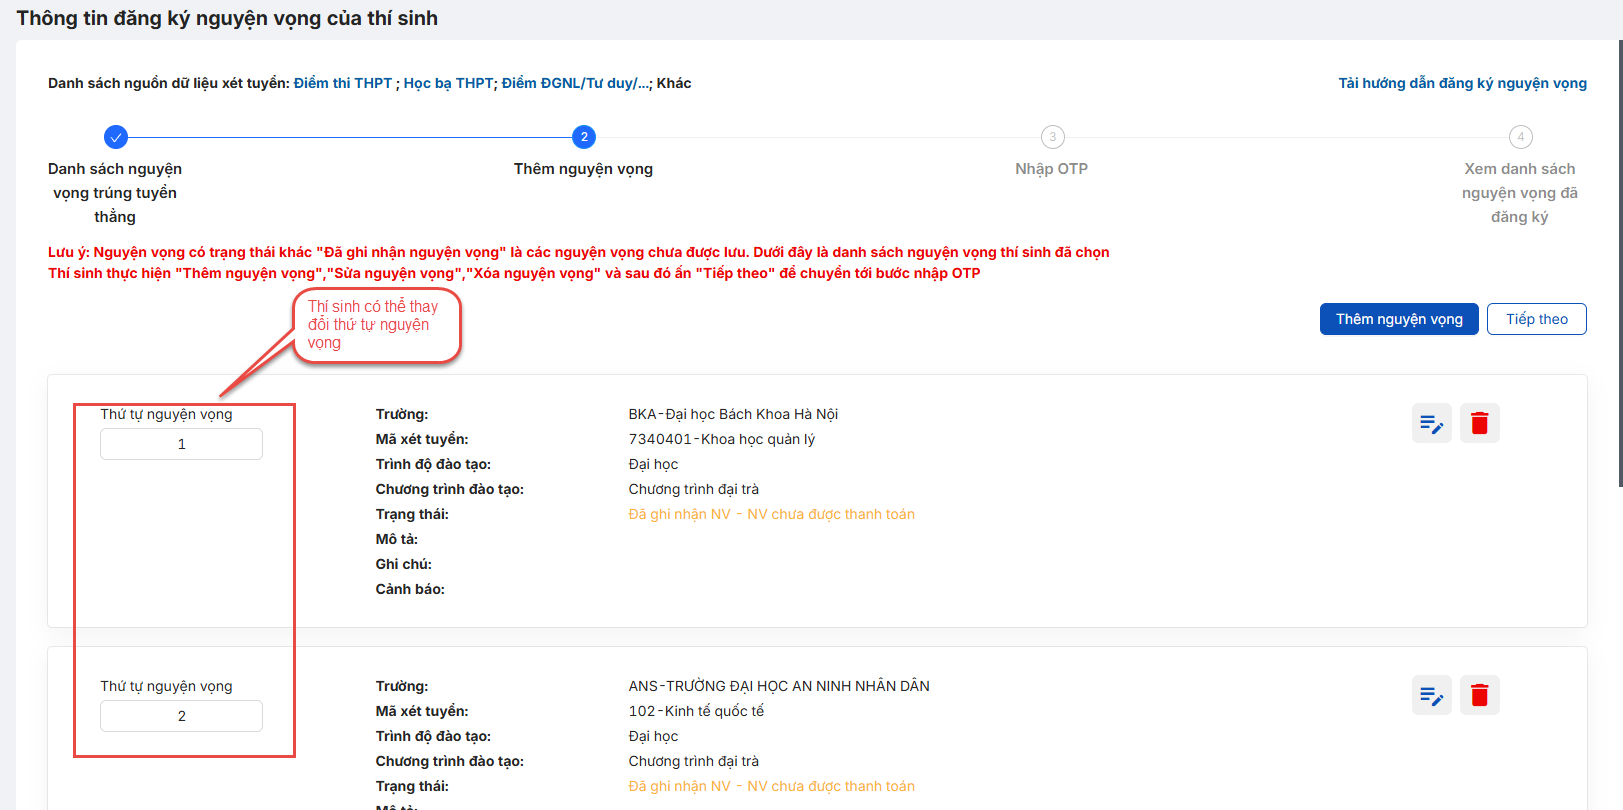
Task: Focus wish order field containing 1
Action: (x=181, y=444)
